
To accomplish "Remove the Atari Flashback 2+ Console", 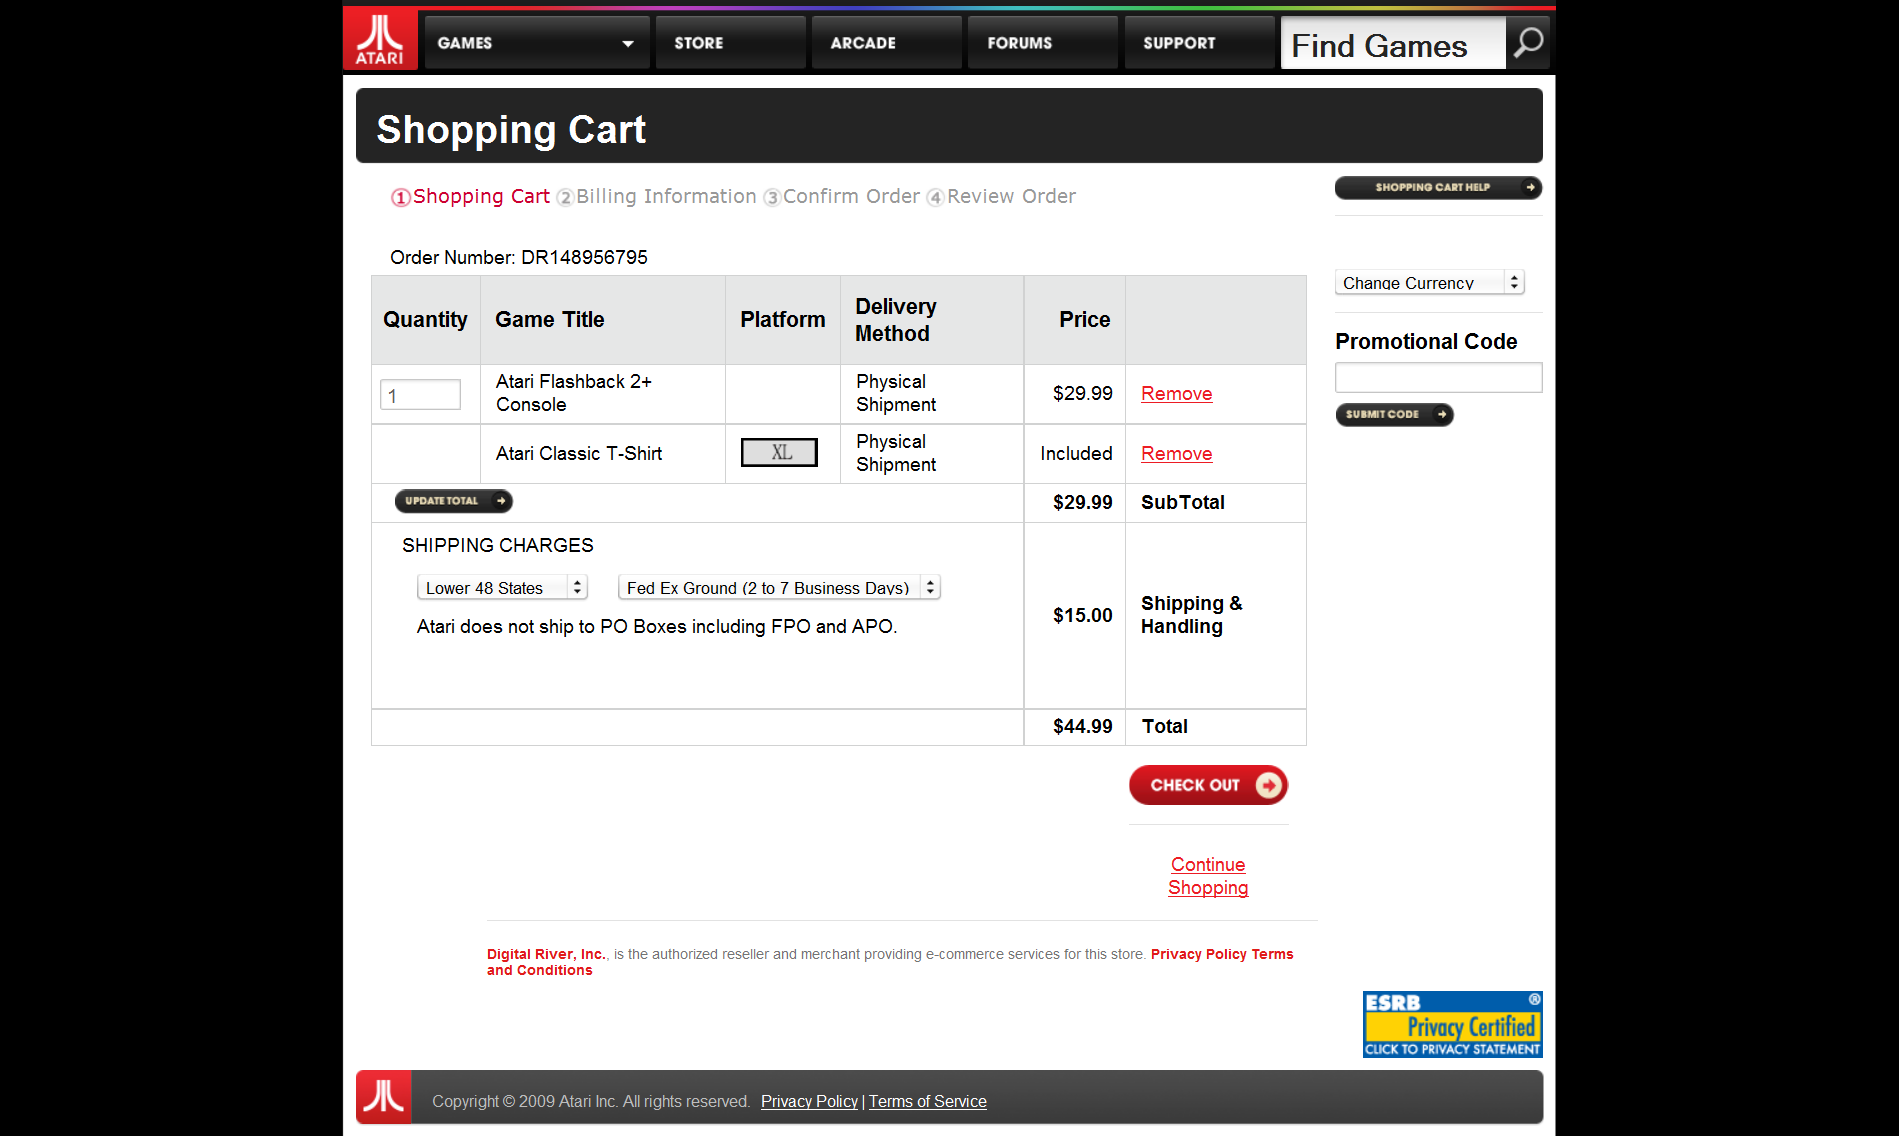I will click(x=1176, y=394).
